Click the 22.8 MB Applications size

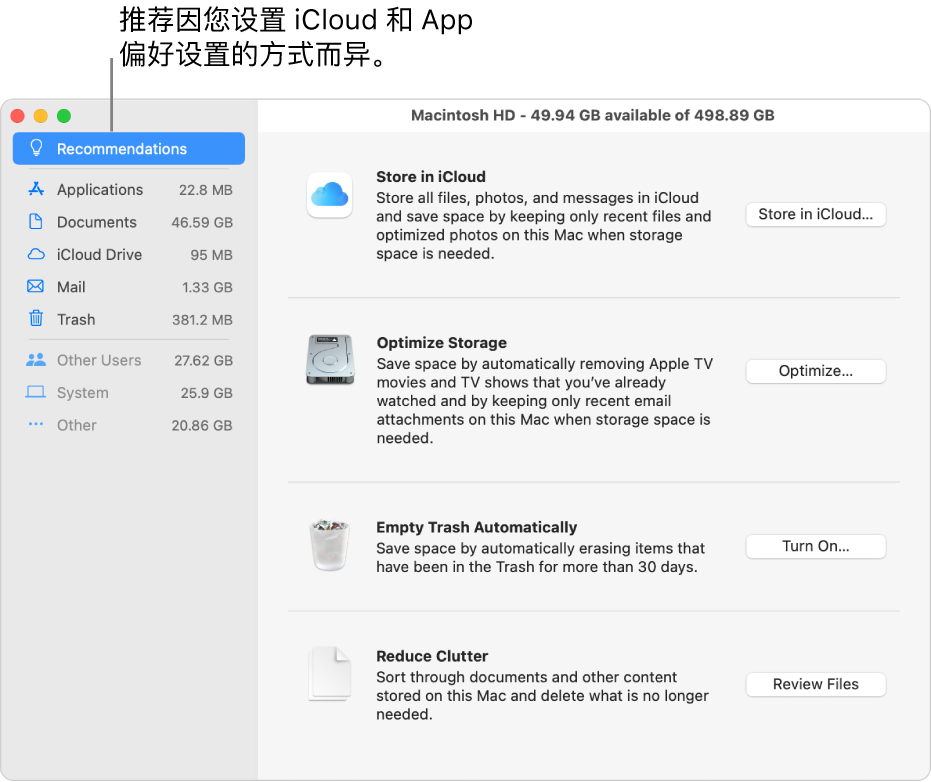coord(205,190)
